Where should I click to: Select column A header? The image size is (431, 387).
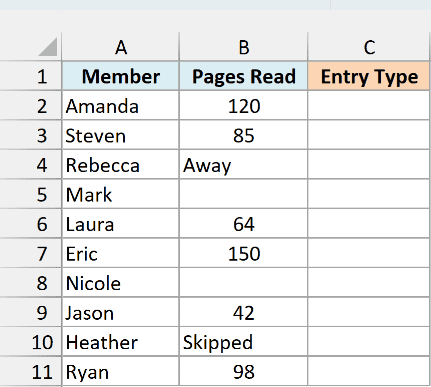point(121,47)
